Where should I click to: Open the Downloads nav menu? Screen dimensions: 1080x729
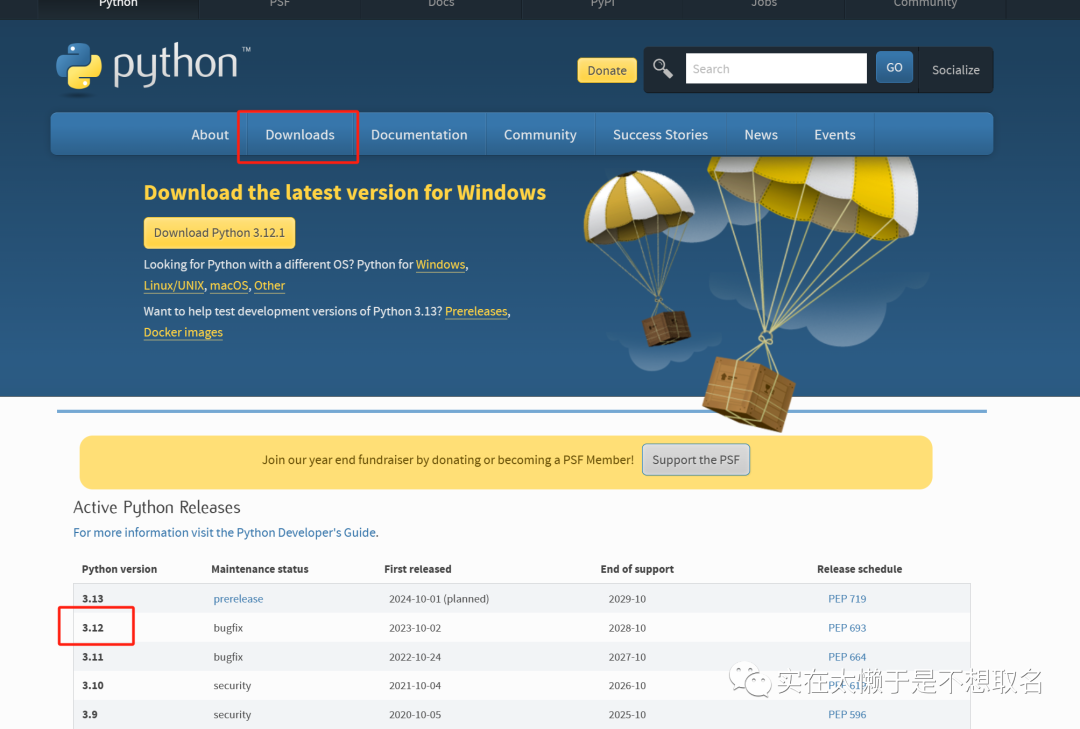coord(300,135)
